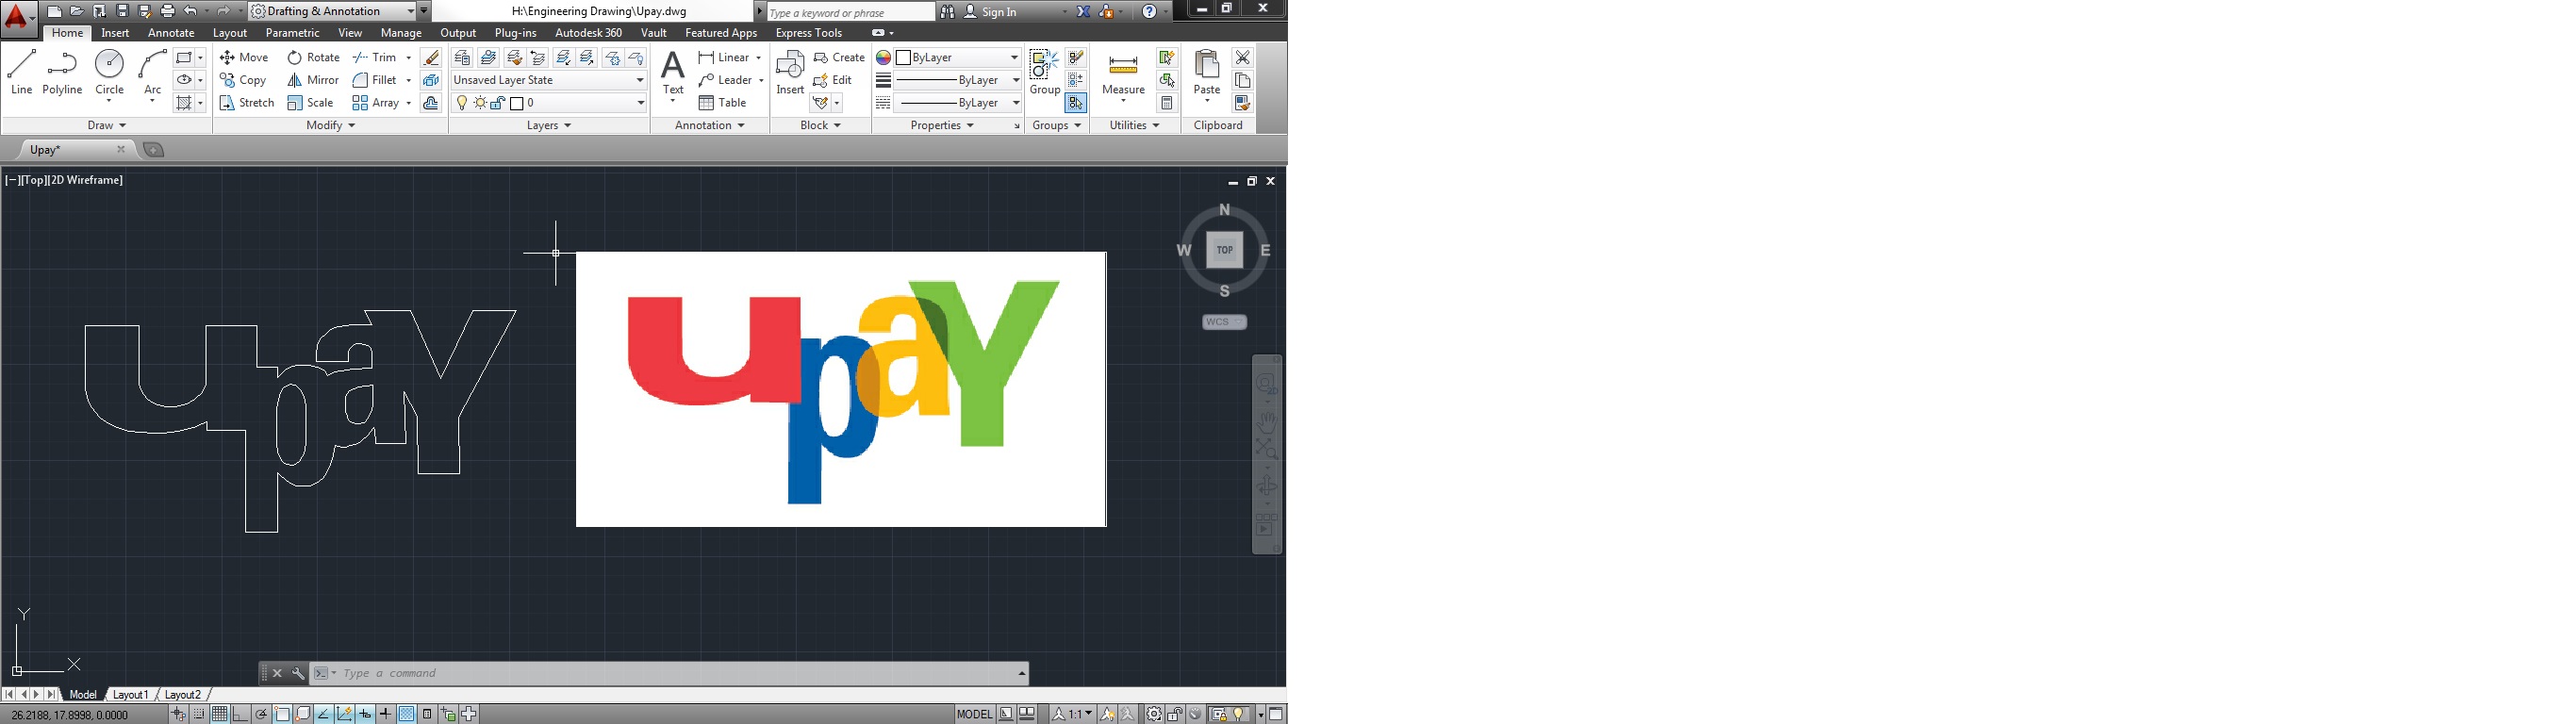Open the Insert ribbon tab
Image resolution: width=2576 pixels, height=724 pixels.
click(x=115, y=33)
